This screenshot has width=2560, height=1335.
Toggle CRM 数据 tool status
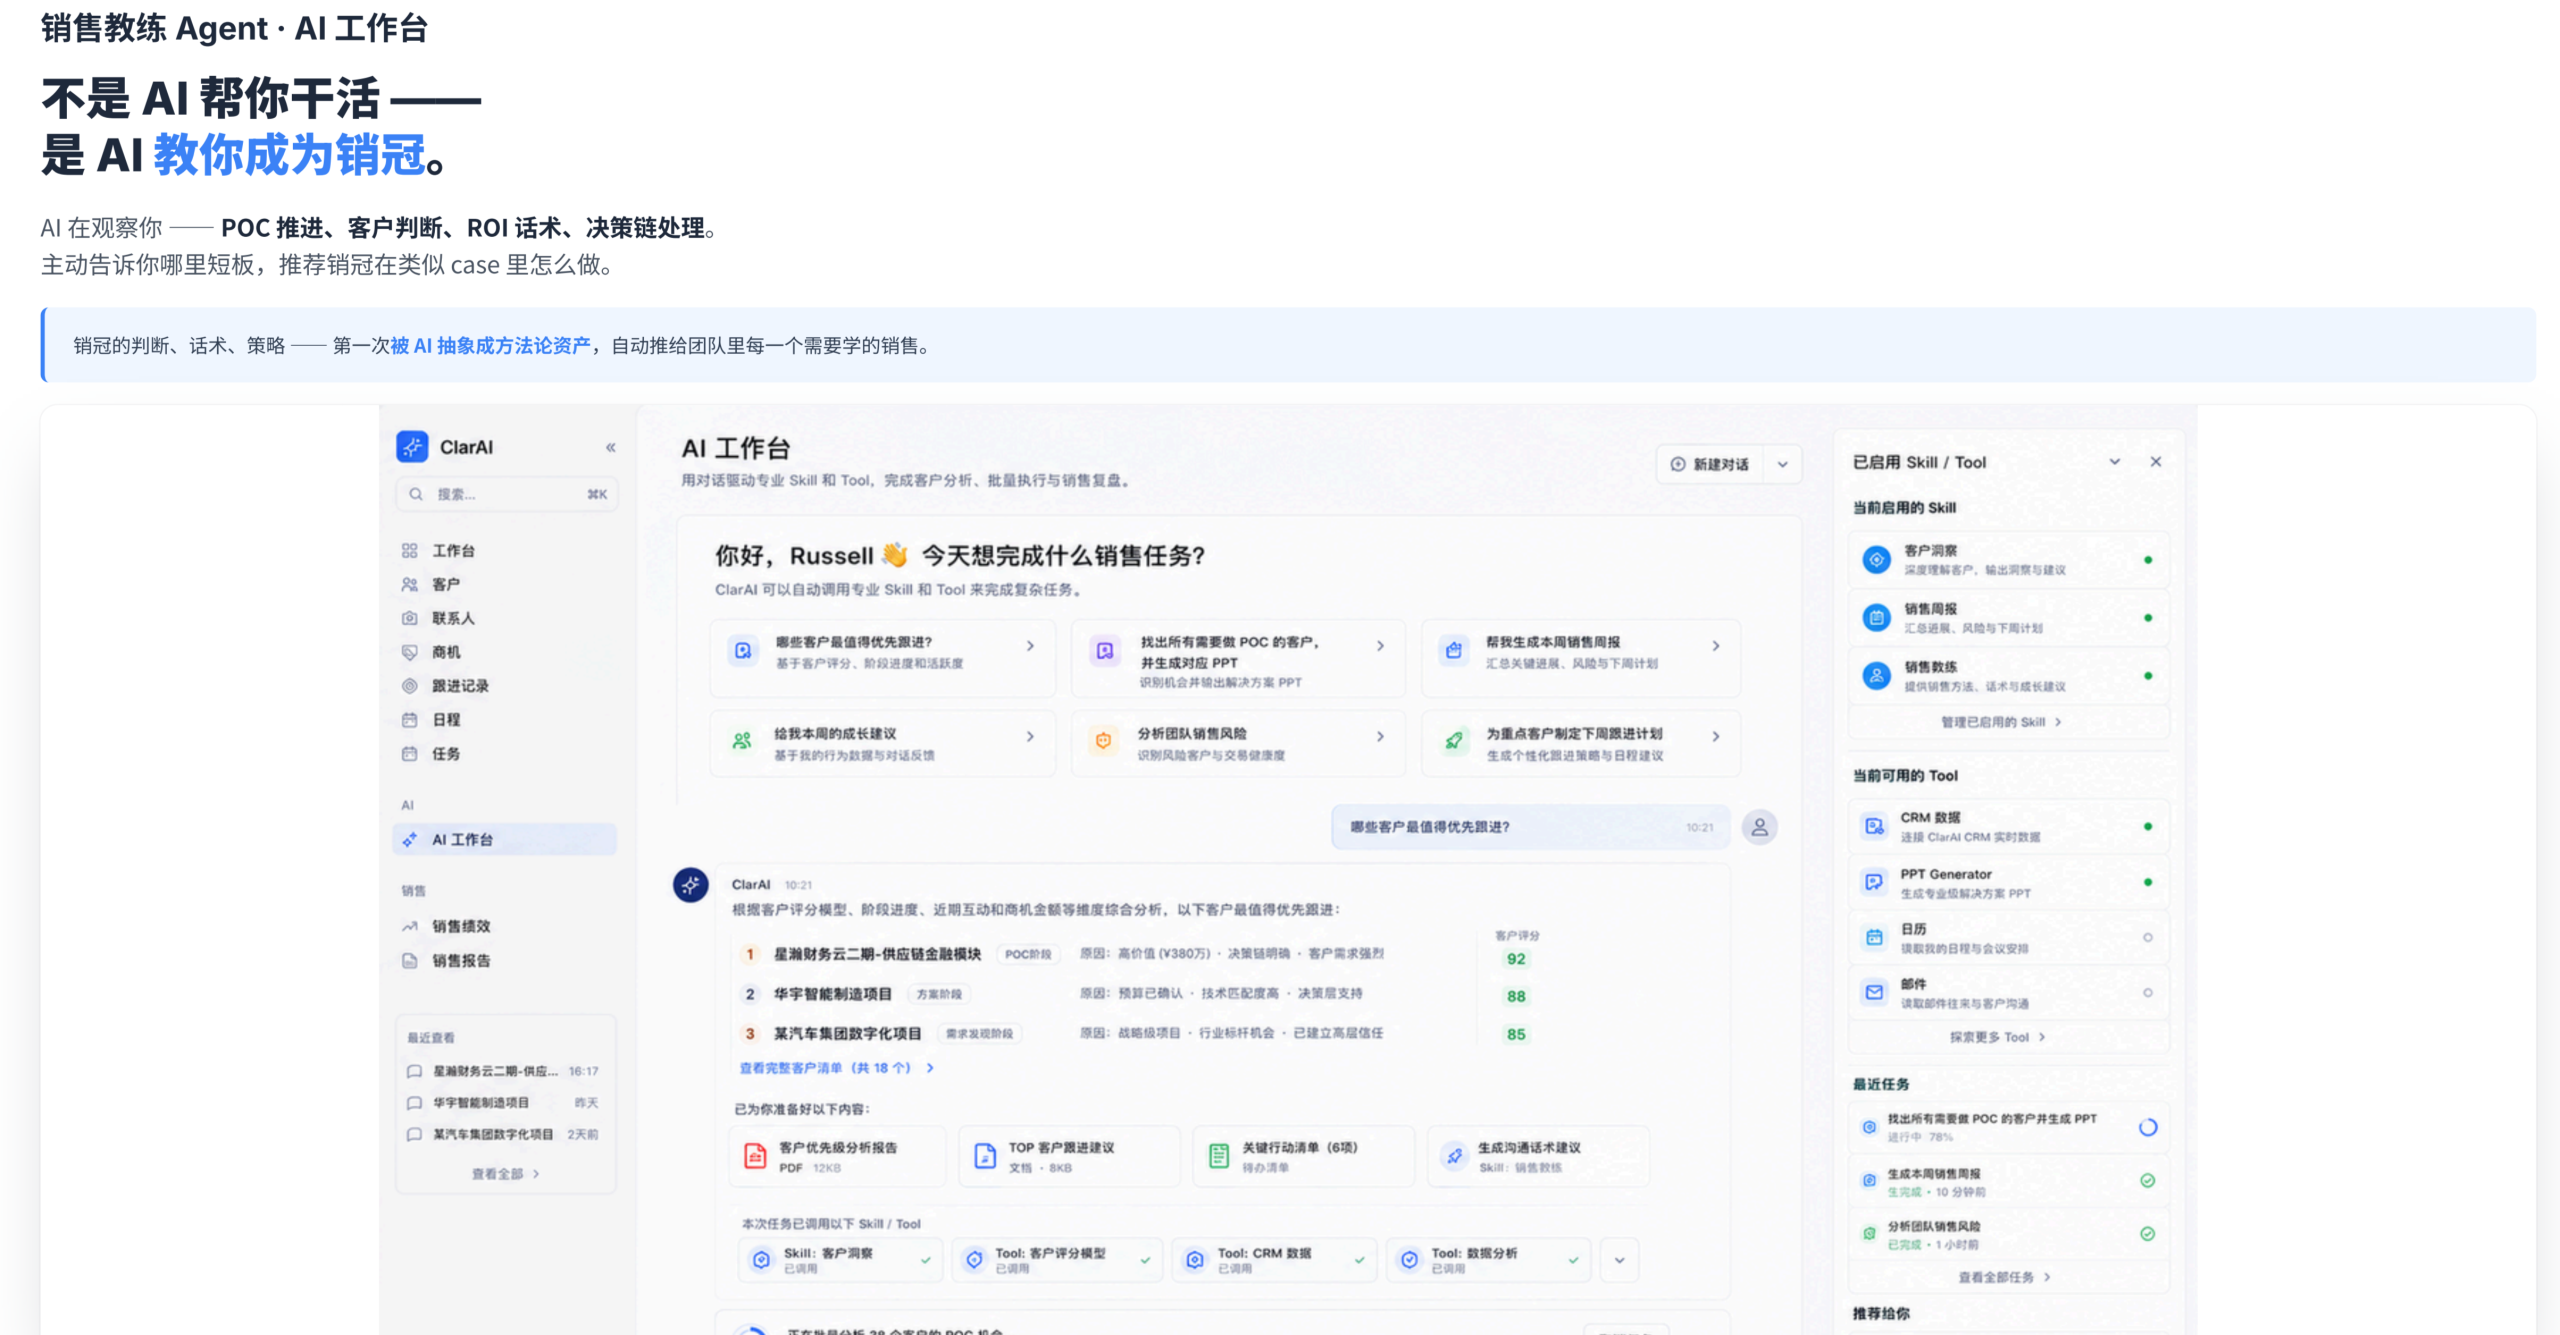[x=2148, y=826]
